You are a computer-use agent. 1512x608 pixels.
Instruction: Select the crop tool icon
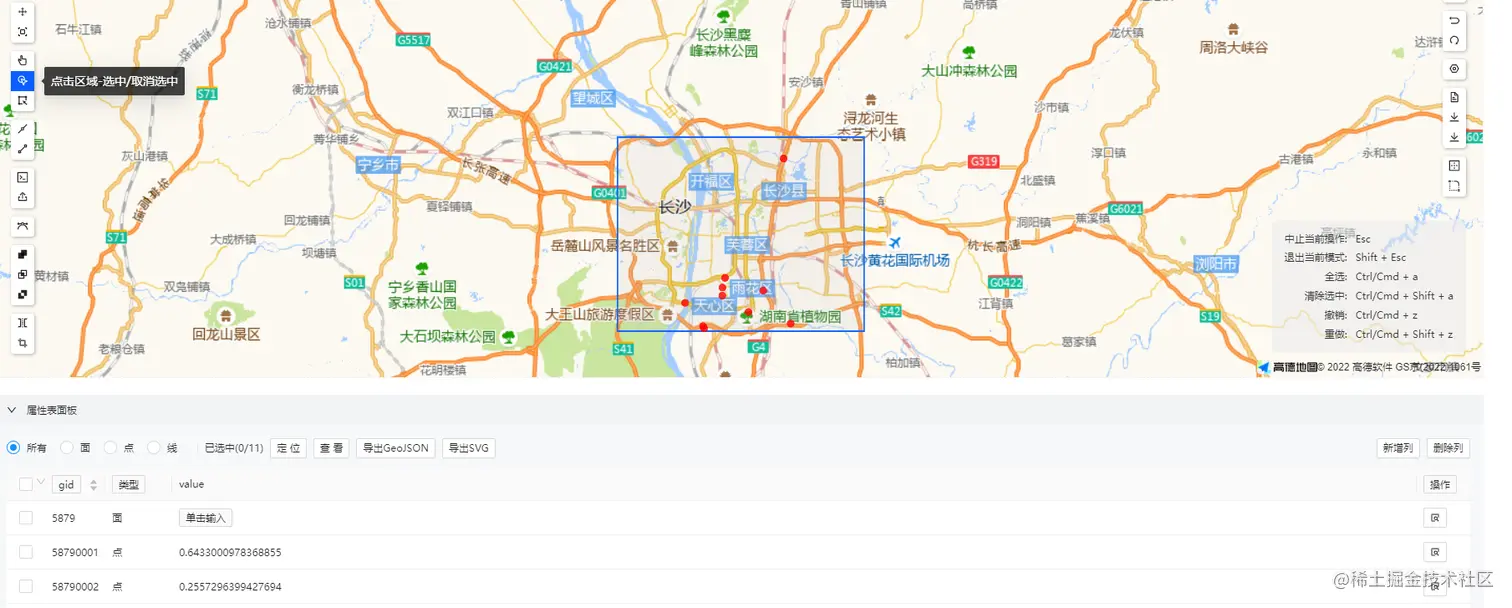click(22, 343)
